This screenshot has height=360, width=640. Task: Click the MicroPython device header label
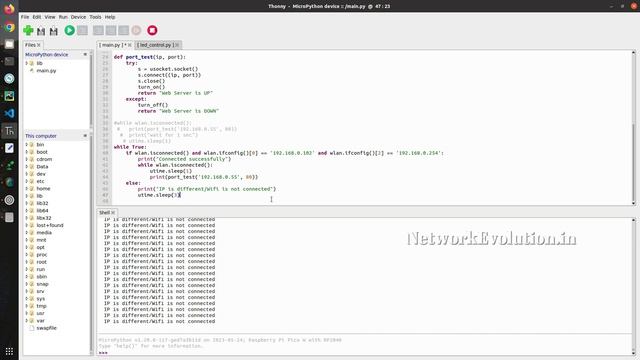pyautogui.click(x=47, y=54)
